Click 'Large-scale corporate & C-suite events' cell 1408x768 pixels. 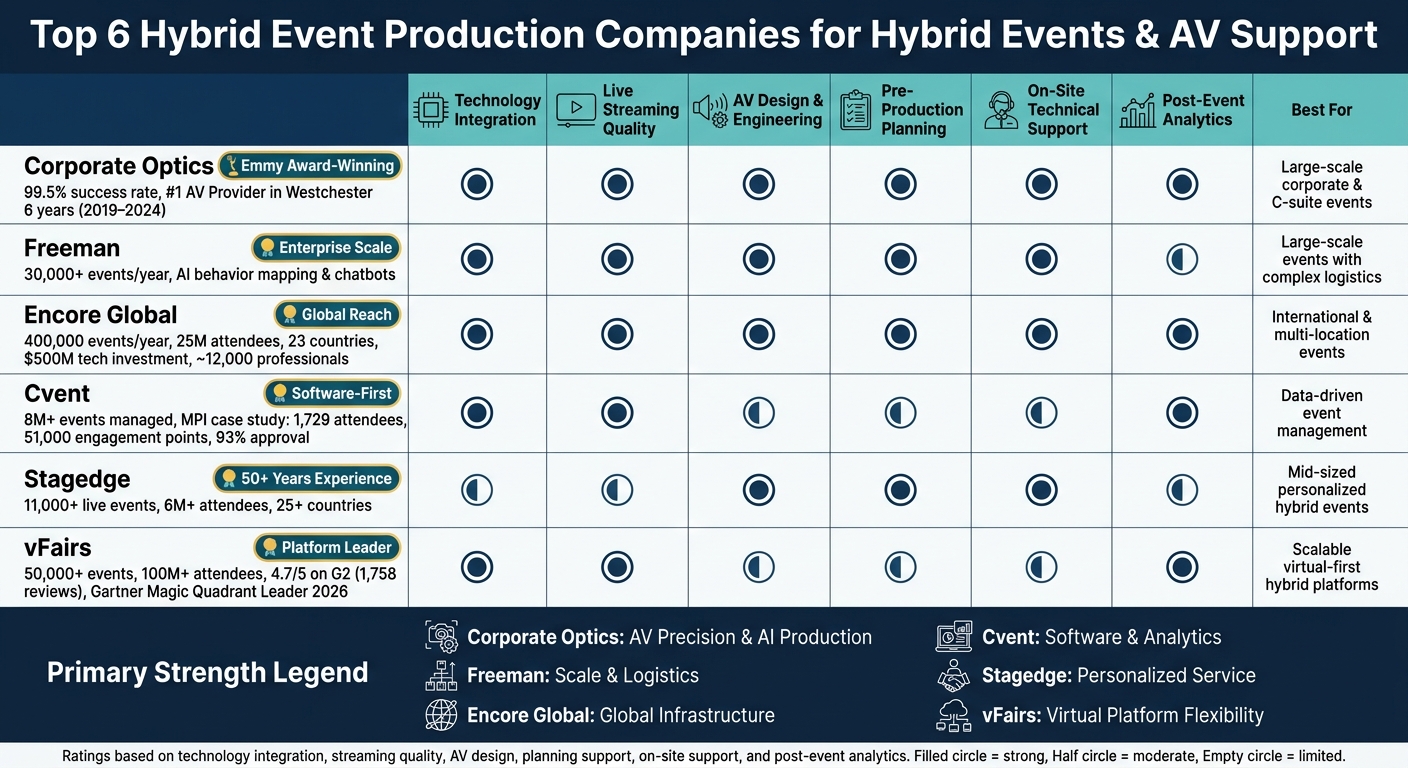pos(1321,185)
